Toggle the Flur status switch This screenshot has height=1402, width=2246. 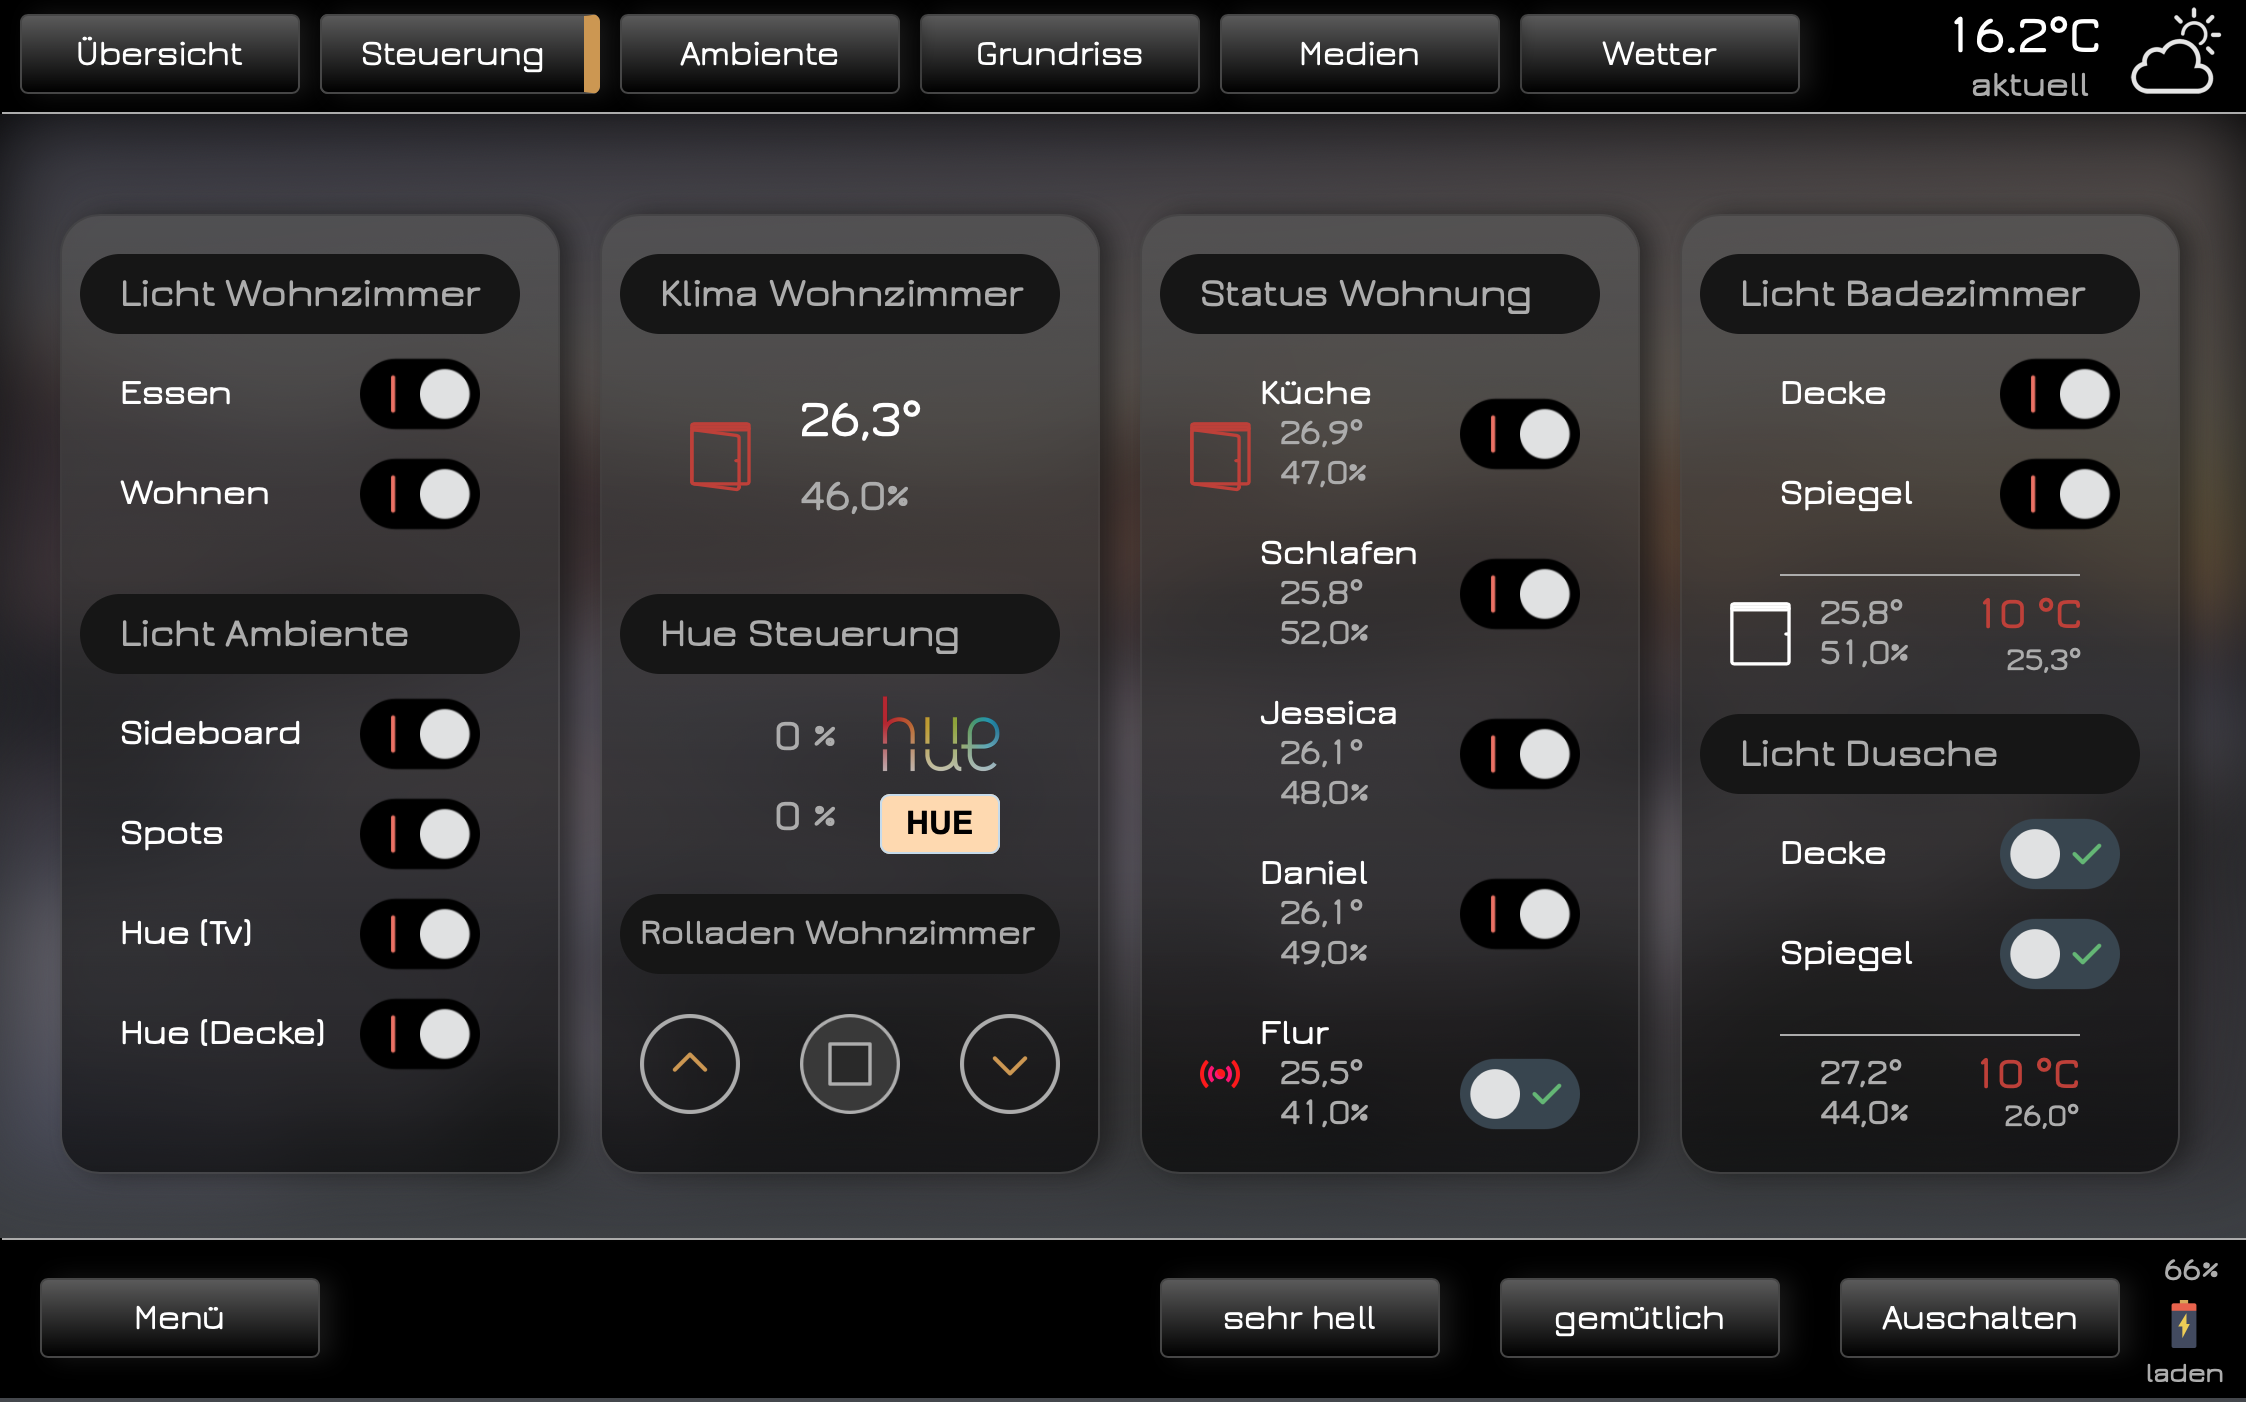click(x=1520, y=1094)
